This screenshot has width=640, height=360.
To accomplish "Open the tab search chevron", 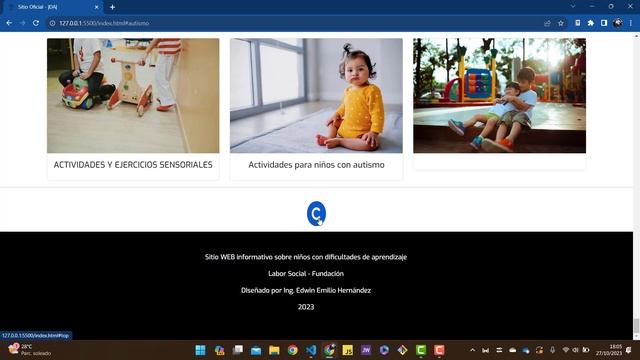I will [x=573, y=7].
